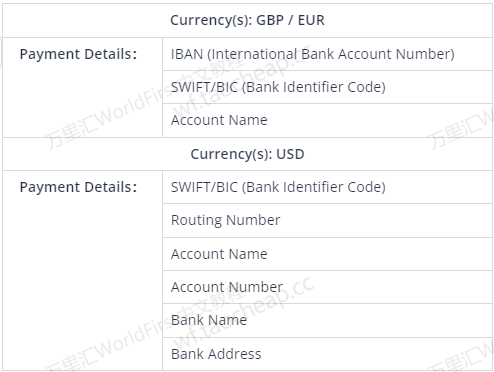Click 'Bank Identifier Code' text in USD section

tap(314, 187)
